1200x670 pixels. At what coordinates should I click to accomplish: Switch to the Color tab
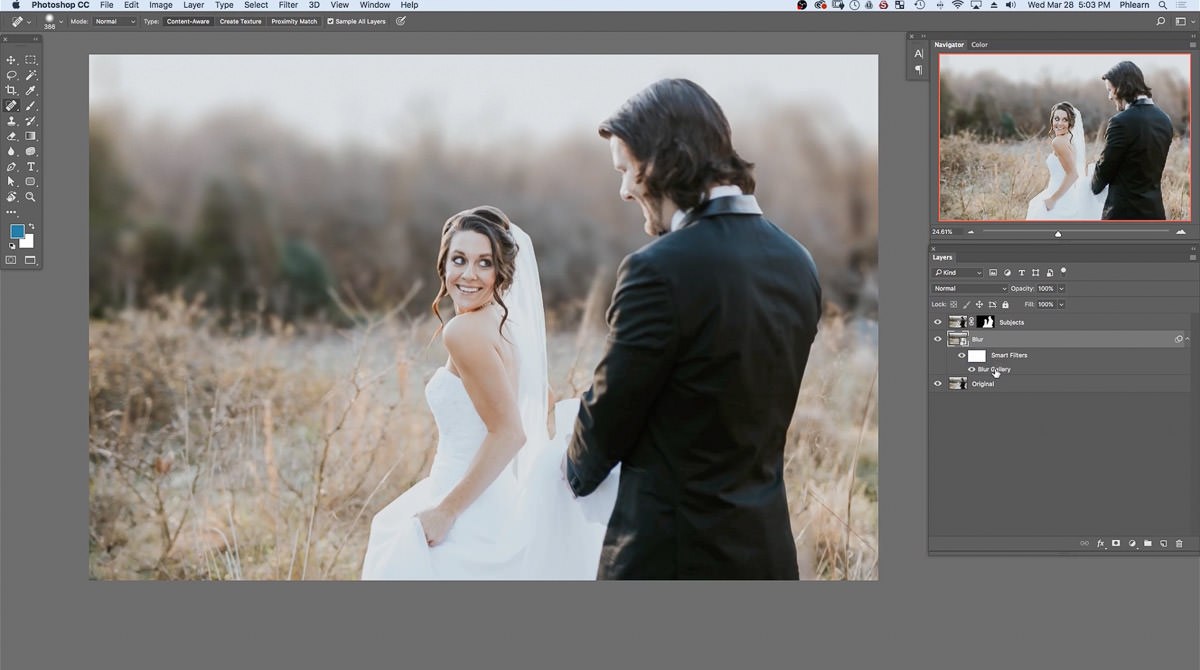click(x=979, y=44)
